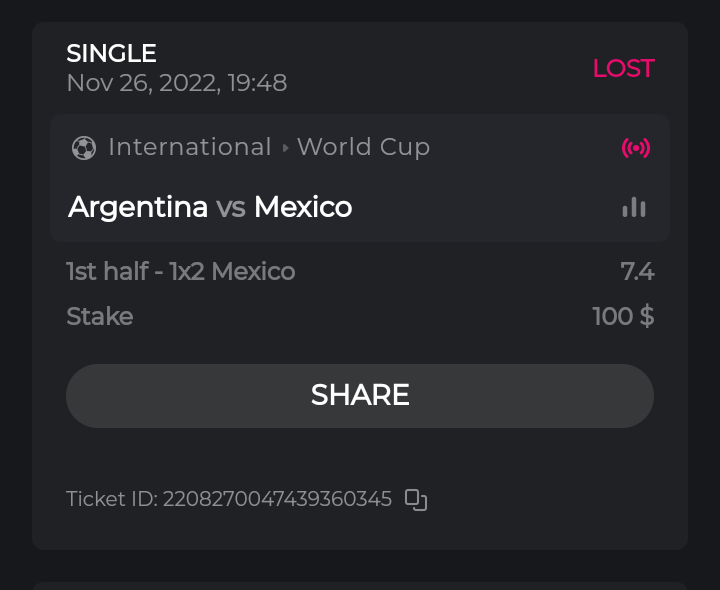Screen dimensions: 720x590
Task: Click the LOST bet status label
Action: tap(623, 68)
